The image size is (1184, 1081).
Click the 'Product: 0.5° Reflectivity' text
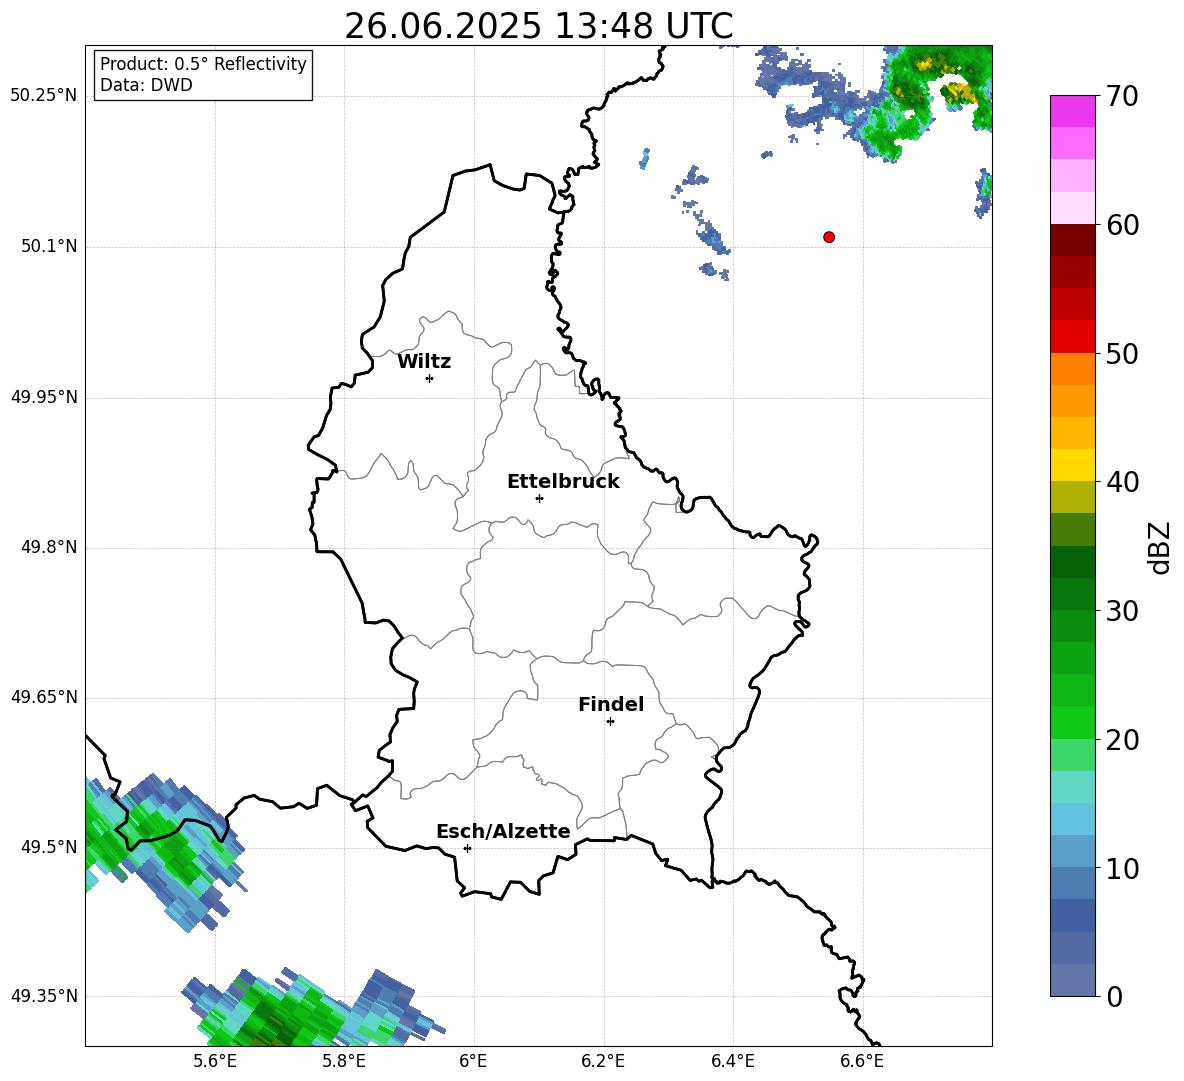click(x=203, y=64)
